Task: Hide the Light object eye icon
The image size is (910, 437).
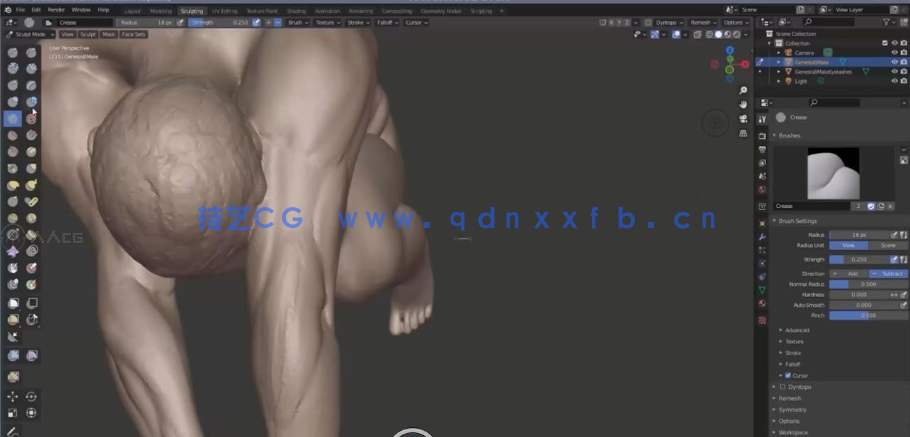Action: [x=894, y=81]
